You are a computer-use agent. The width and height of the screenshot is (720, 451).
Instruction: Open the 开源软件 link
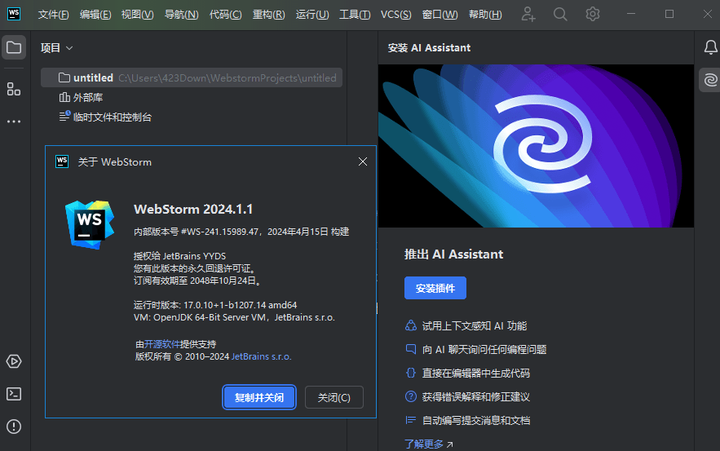click(162, 344)
